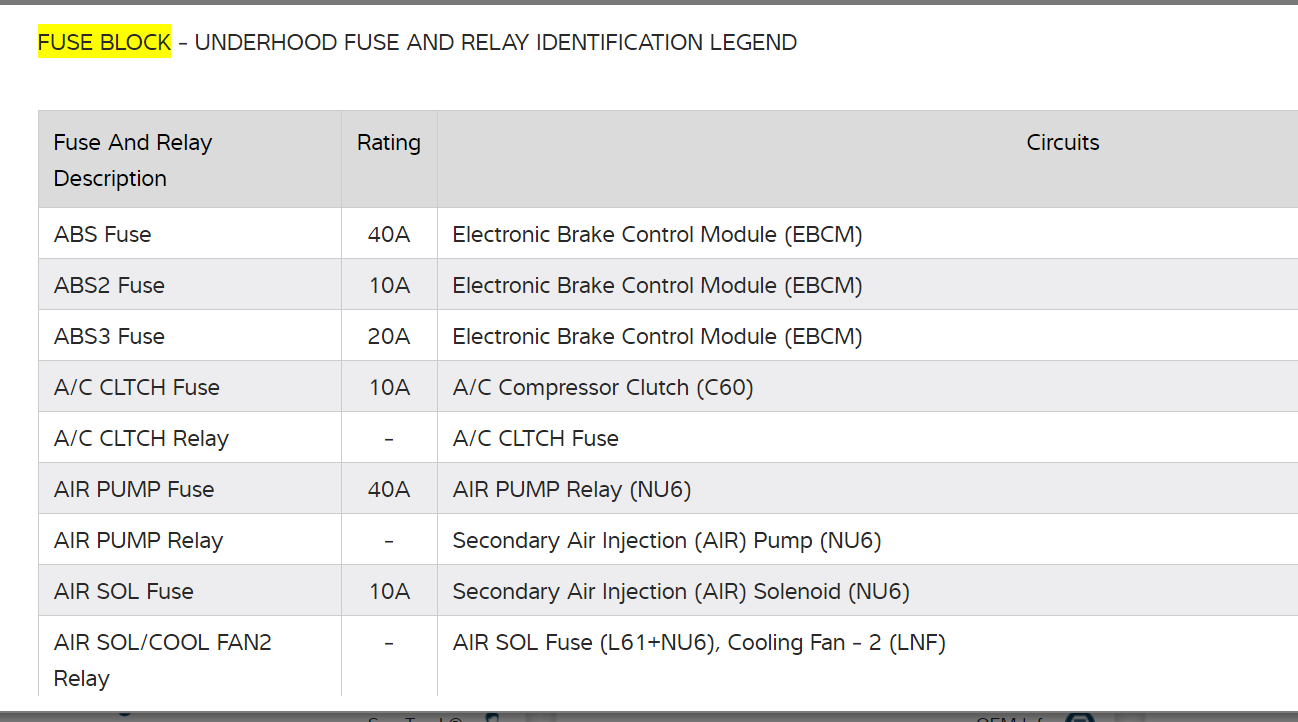Screen dimensions: 1298x722
Task: Select the 40A rating for ABS Fuse
Action: (x=388, y=234)
